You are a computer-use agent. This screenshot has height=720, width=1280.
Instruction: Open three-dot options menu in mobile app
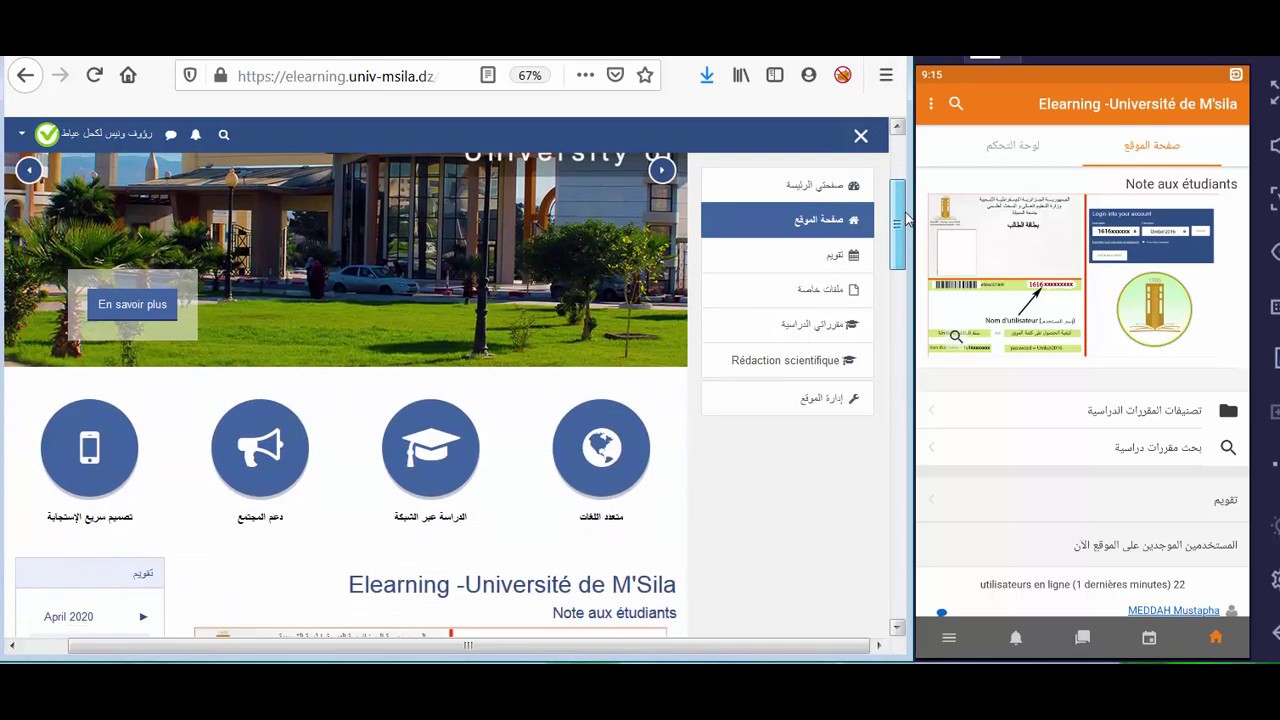(931, 103)
